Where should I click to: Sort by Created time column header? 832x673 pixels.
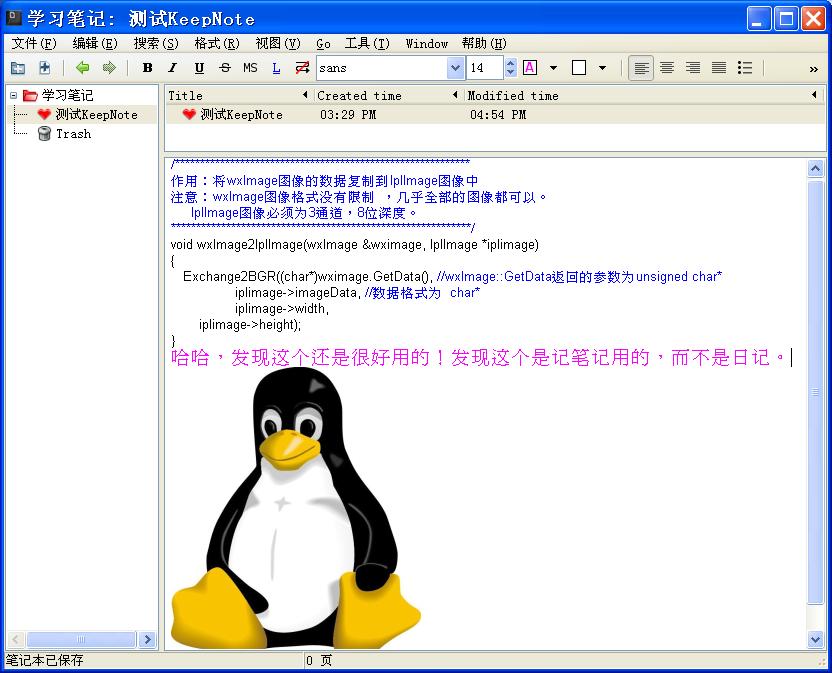pyautogui.click(x=388, y=96)
